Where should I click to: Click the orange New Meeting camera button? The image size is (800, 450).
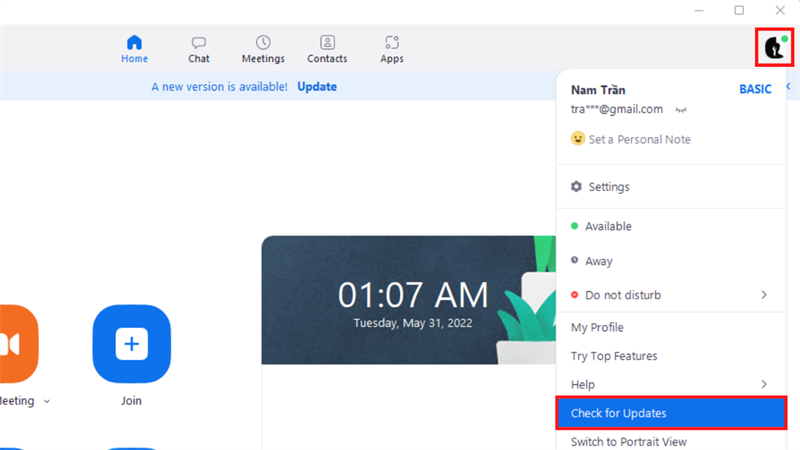[17, 344]
